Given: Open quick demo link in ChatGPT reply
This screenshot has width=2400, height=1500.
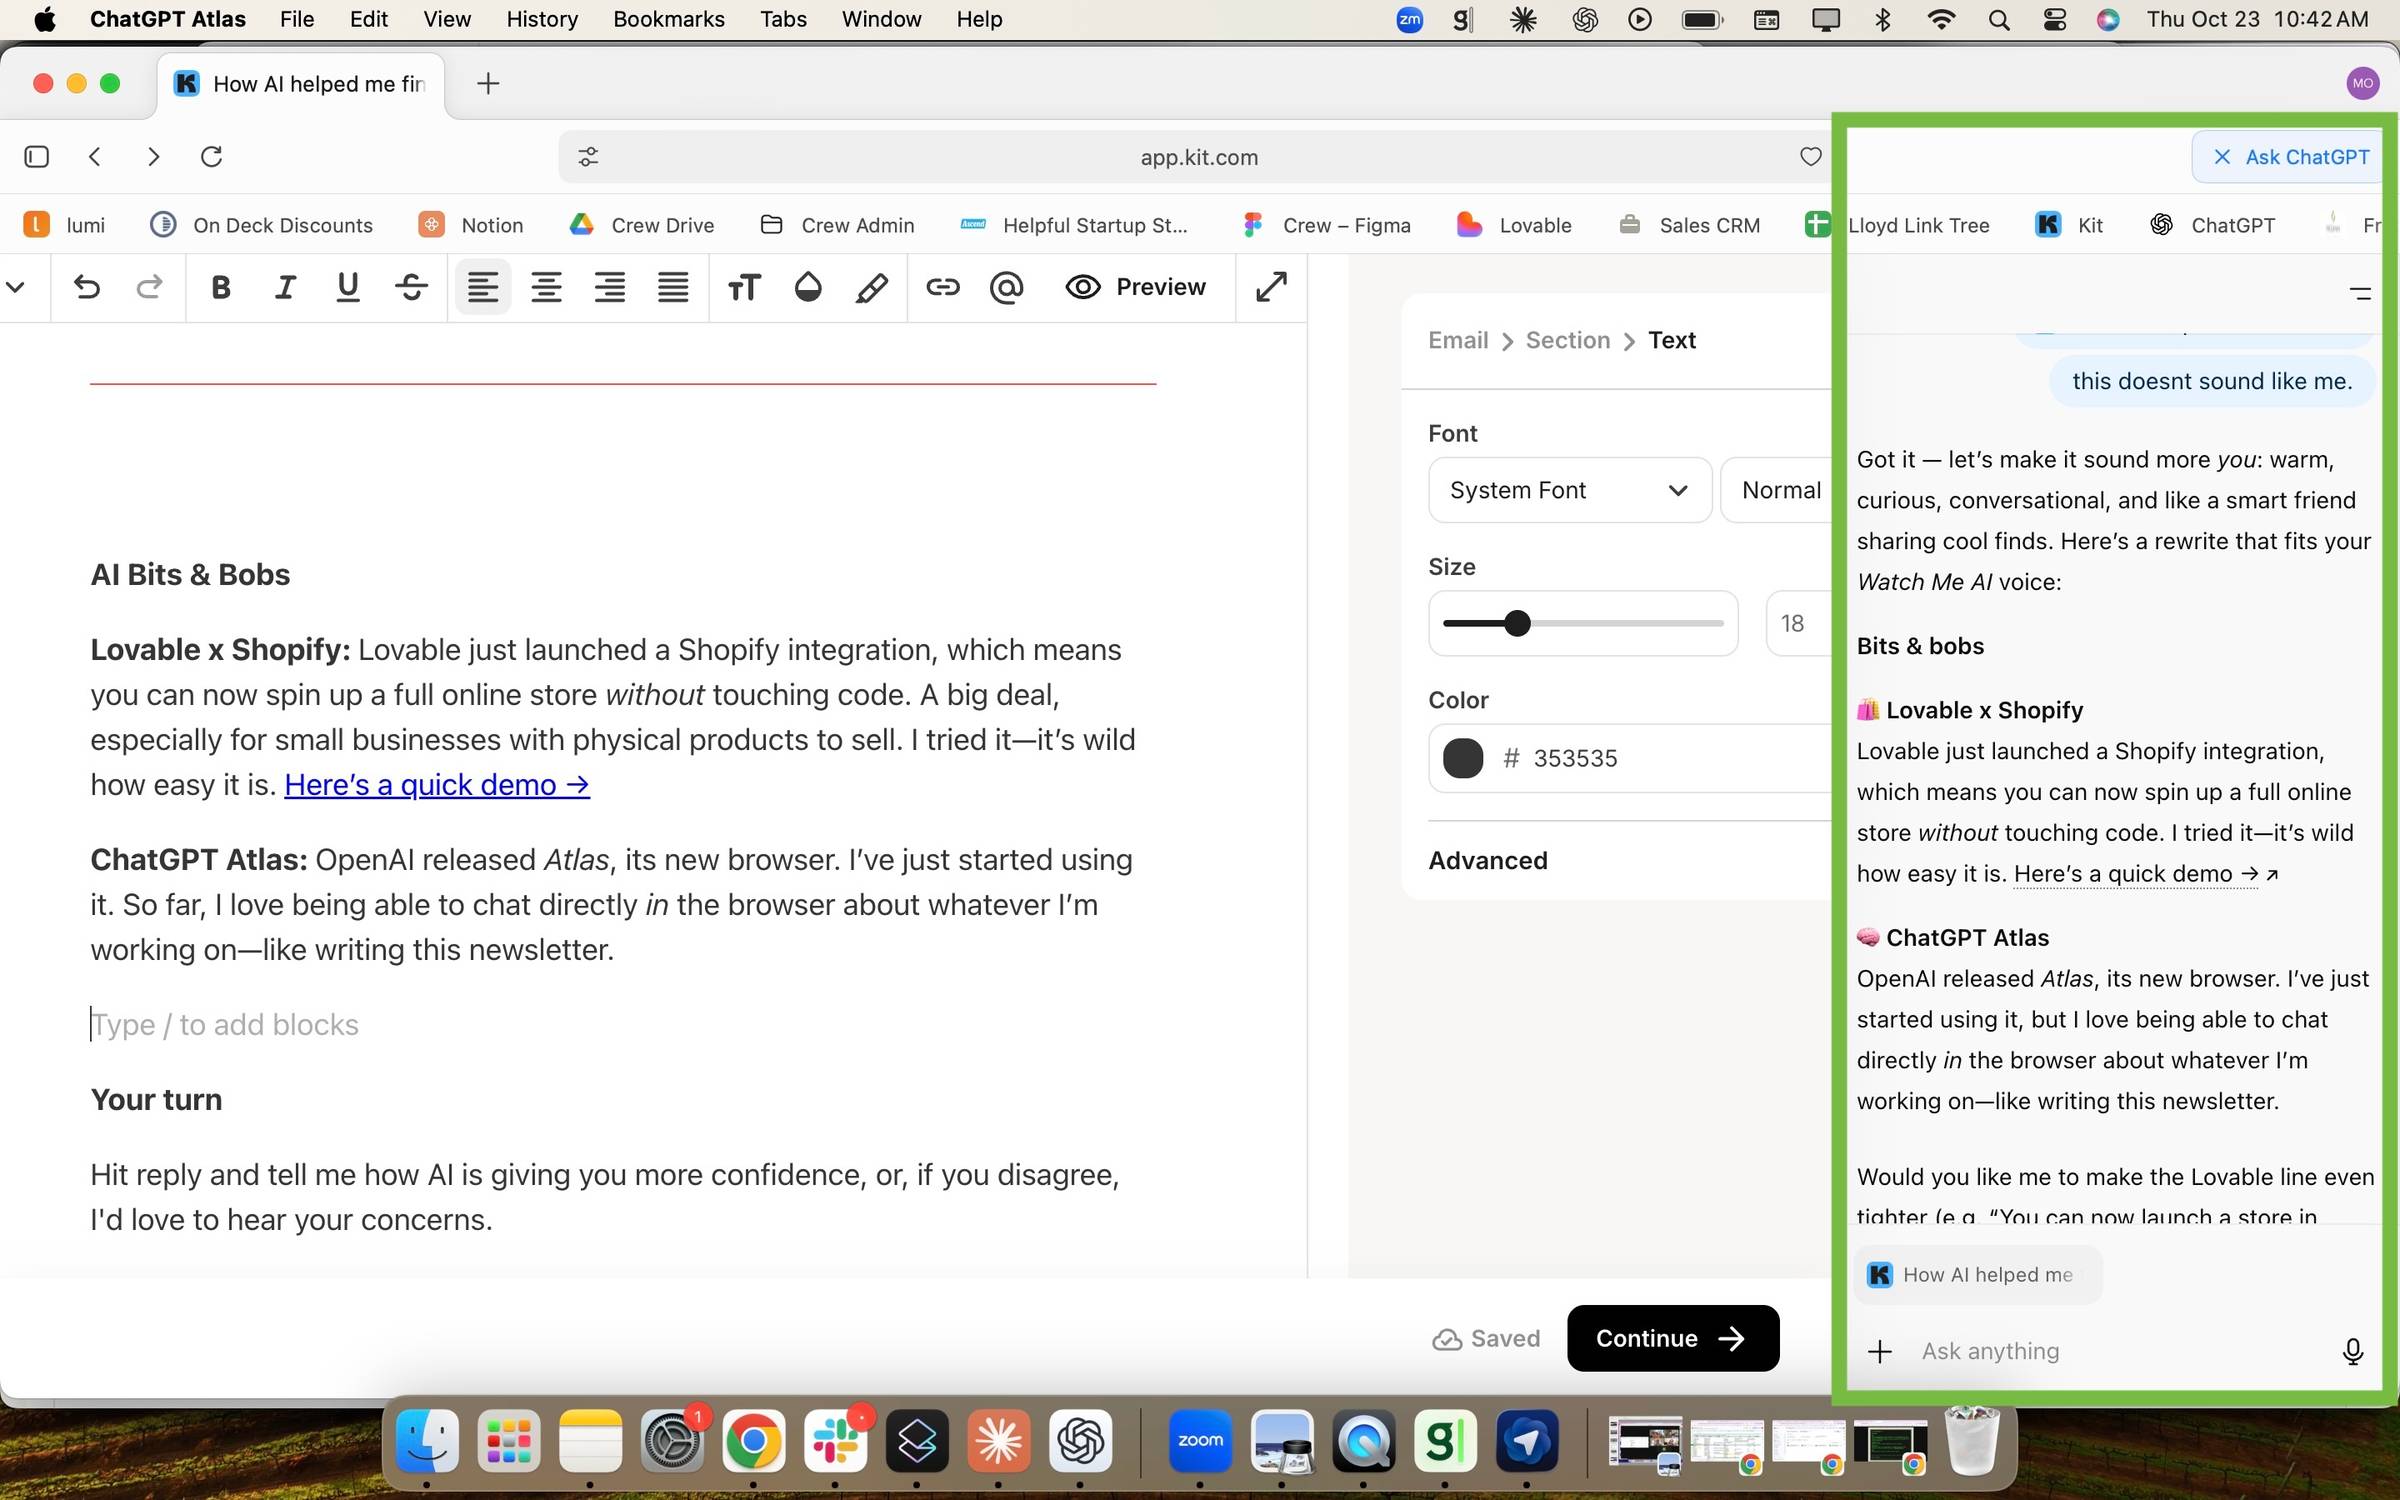Looking at the screenshot, I should [x=2136, y=873].
